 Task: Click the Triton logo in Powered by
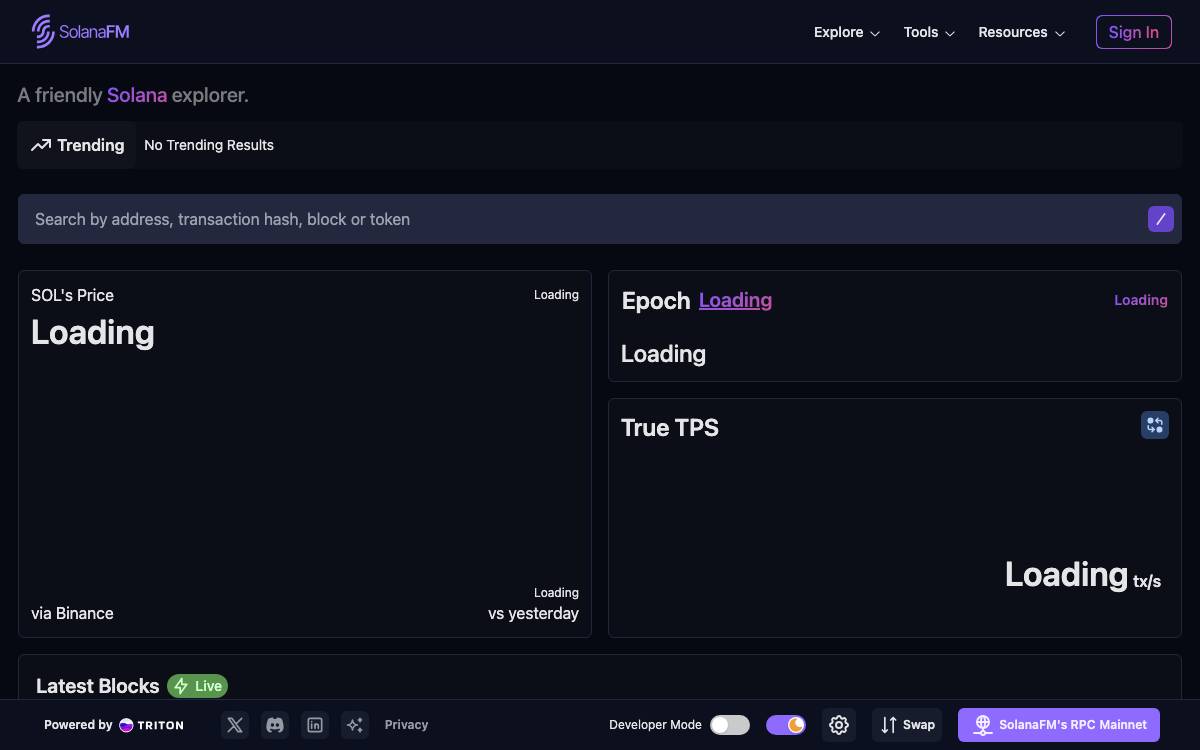click(x=151, y=725)
